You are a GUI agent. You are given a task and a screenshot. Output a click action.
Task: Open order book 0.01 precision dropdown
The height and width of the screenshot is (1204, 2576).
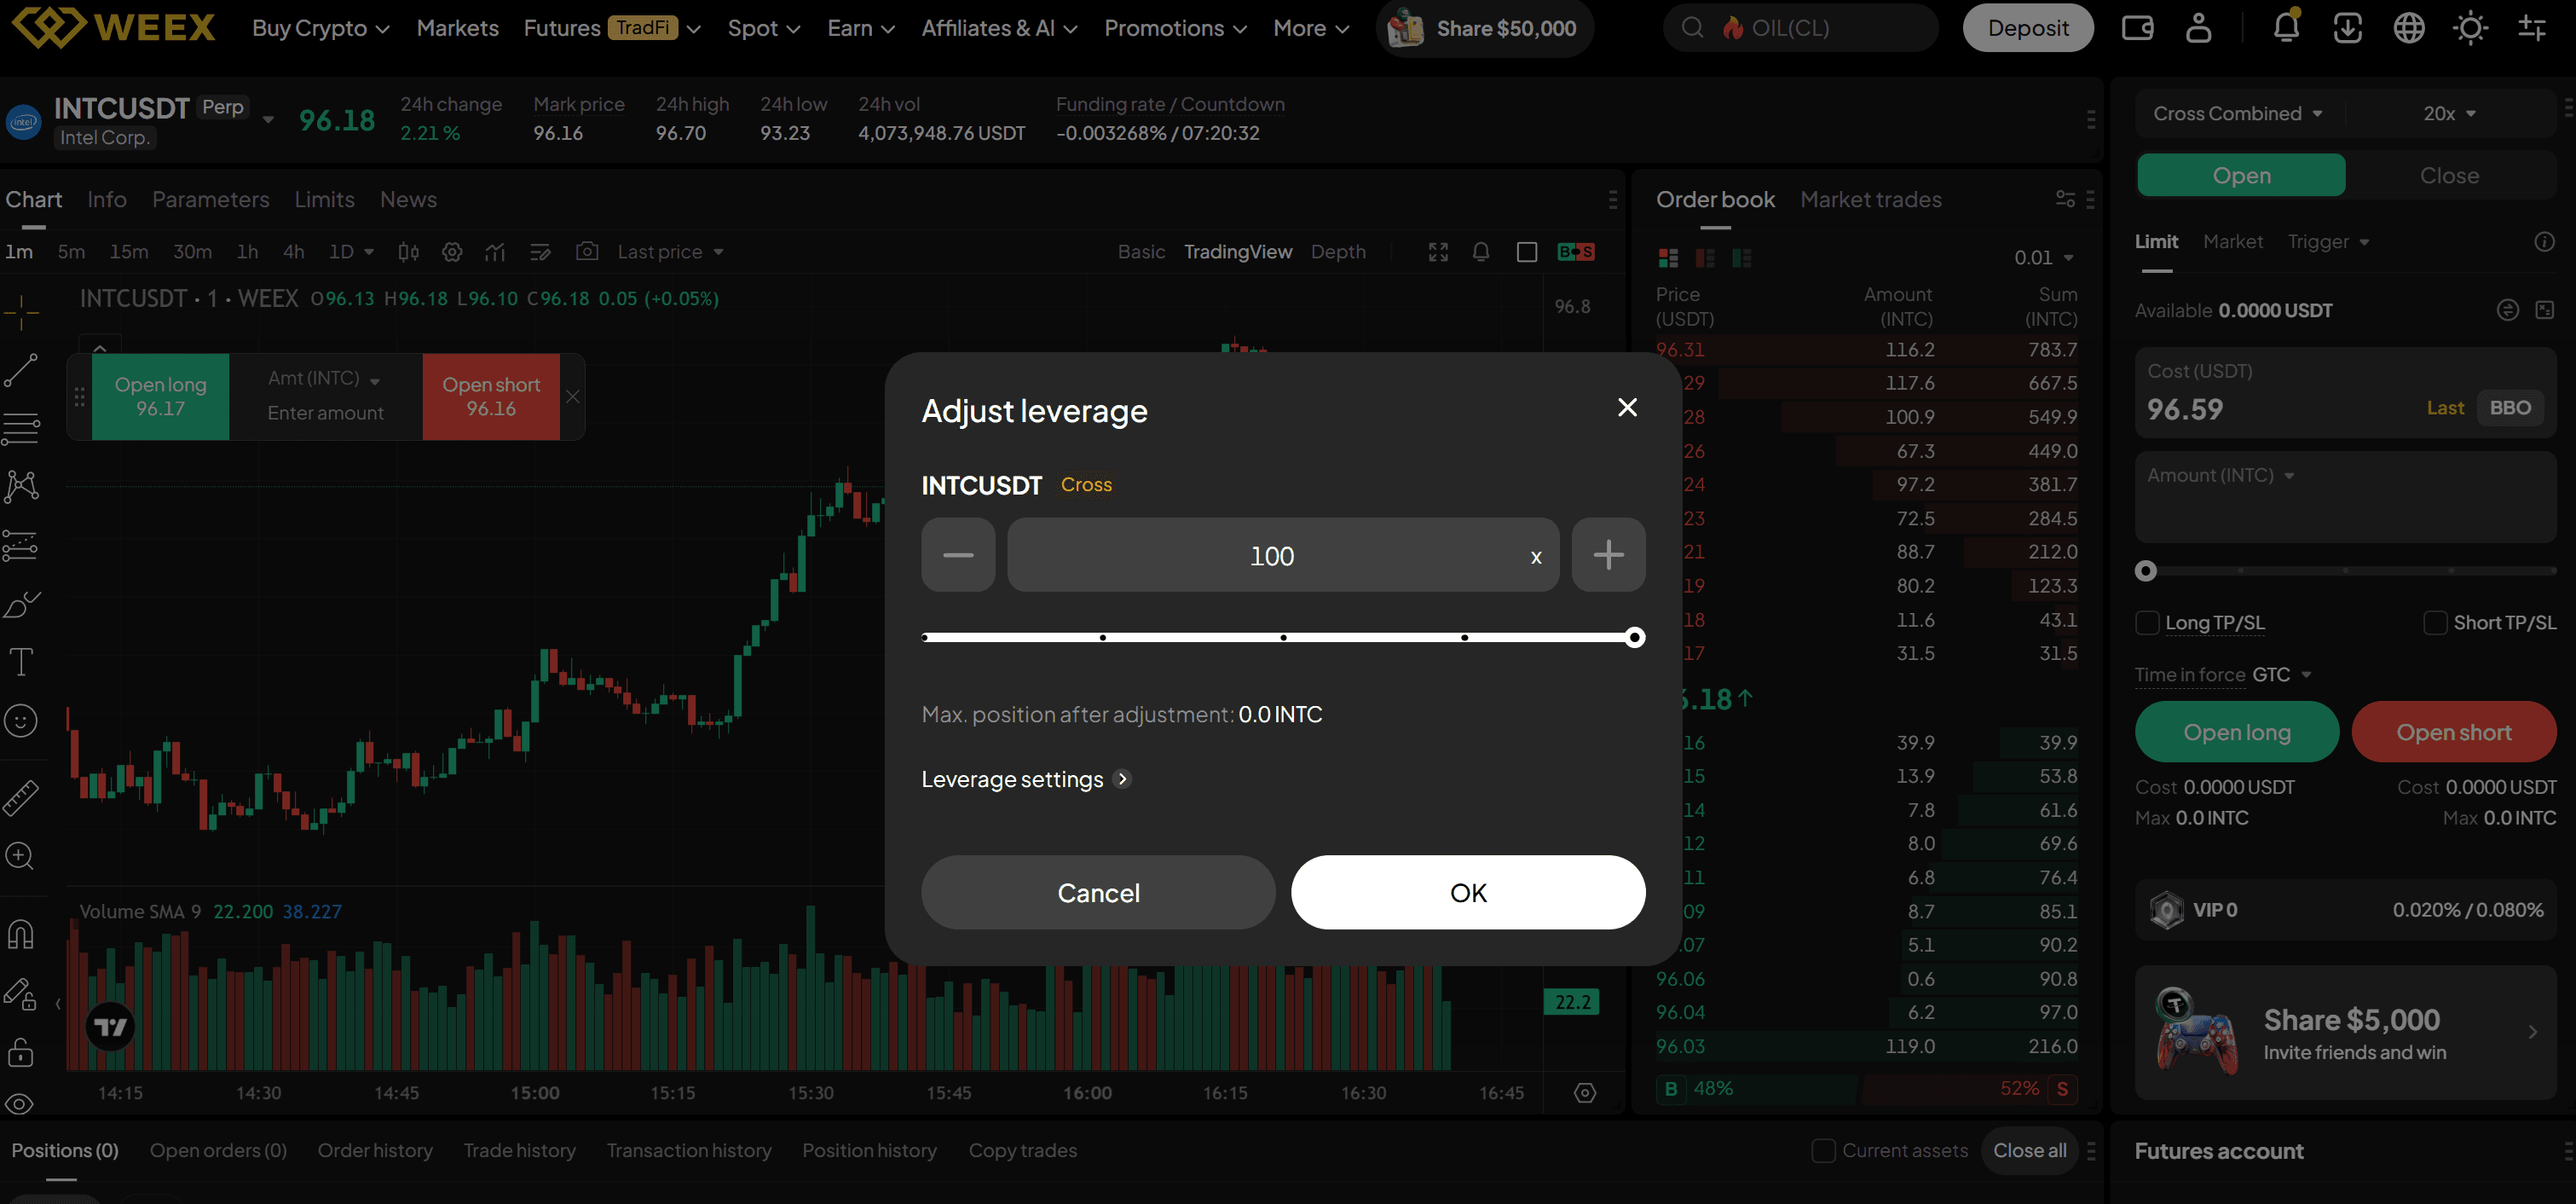pyautogui.click(x=2044, y=258)
